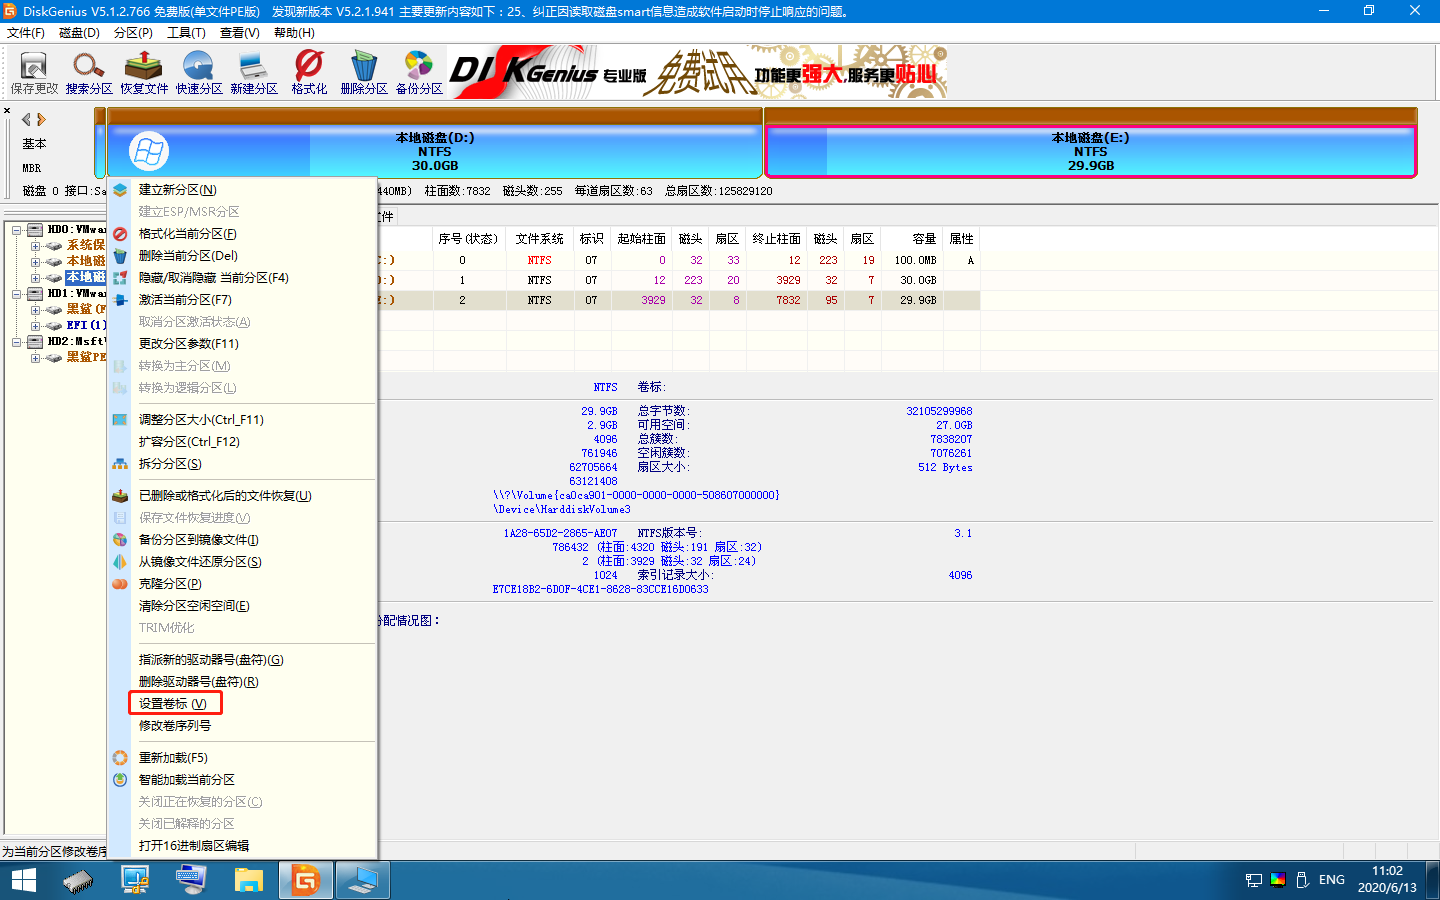Screen dimensions: 1440x900
Task: Select 设置卷标 in the context menu
Action: pyautogui.click(x=173, y=704)
